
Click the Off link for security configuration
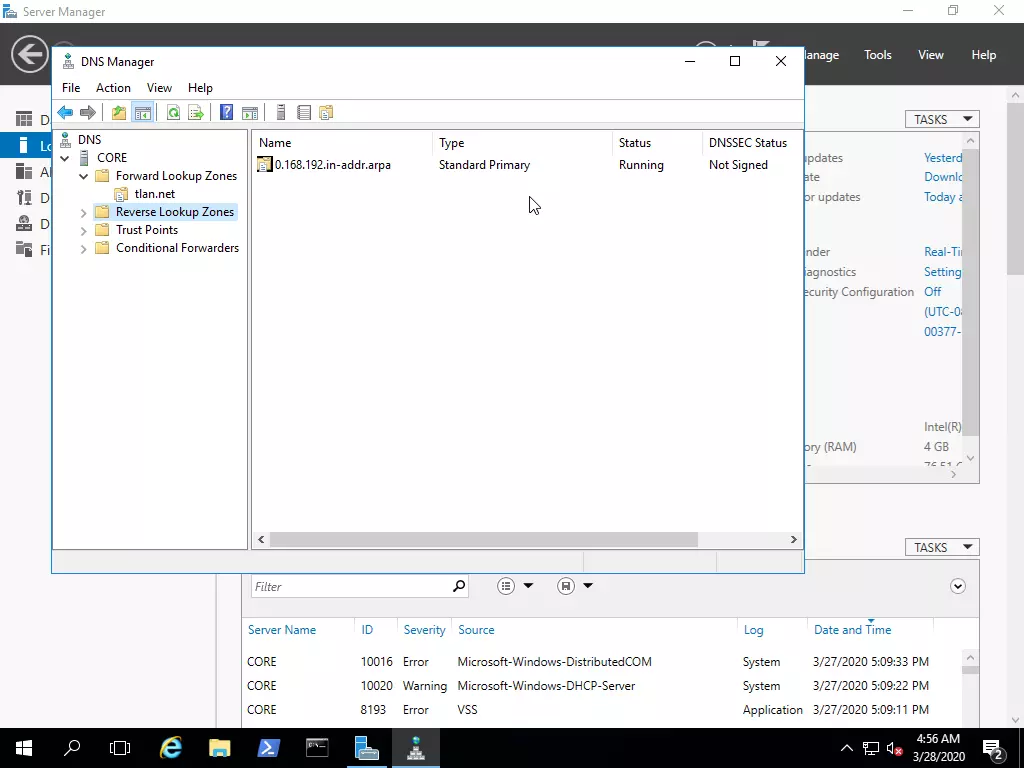[933, 292]
